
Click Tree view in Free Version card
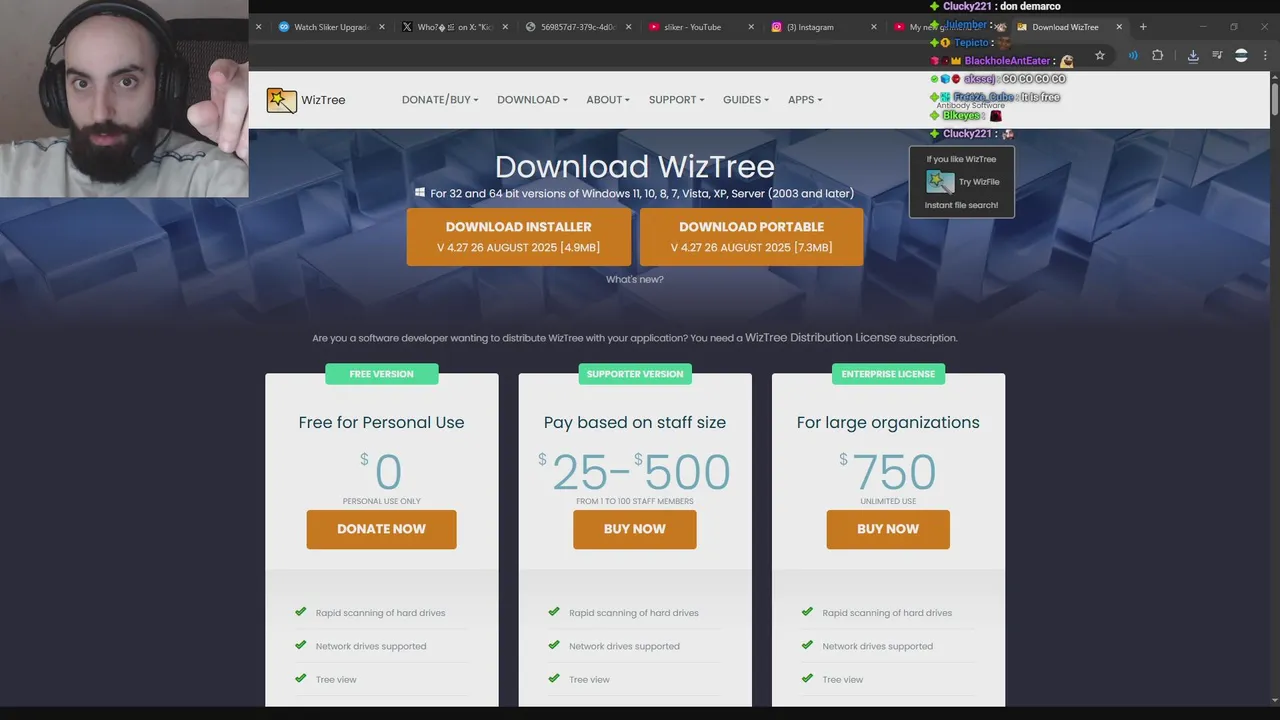(x=336, y=680)
